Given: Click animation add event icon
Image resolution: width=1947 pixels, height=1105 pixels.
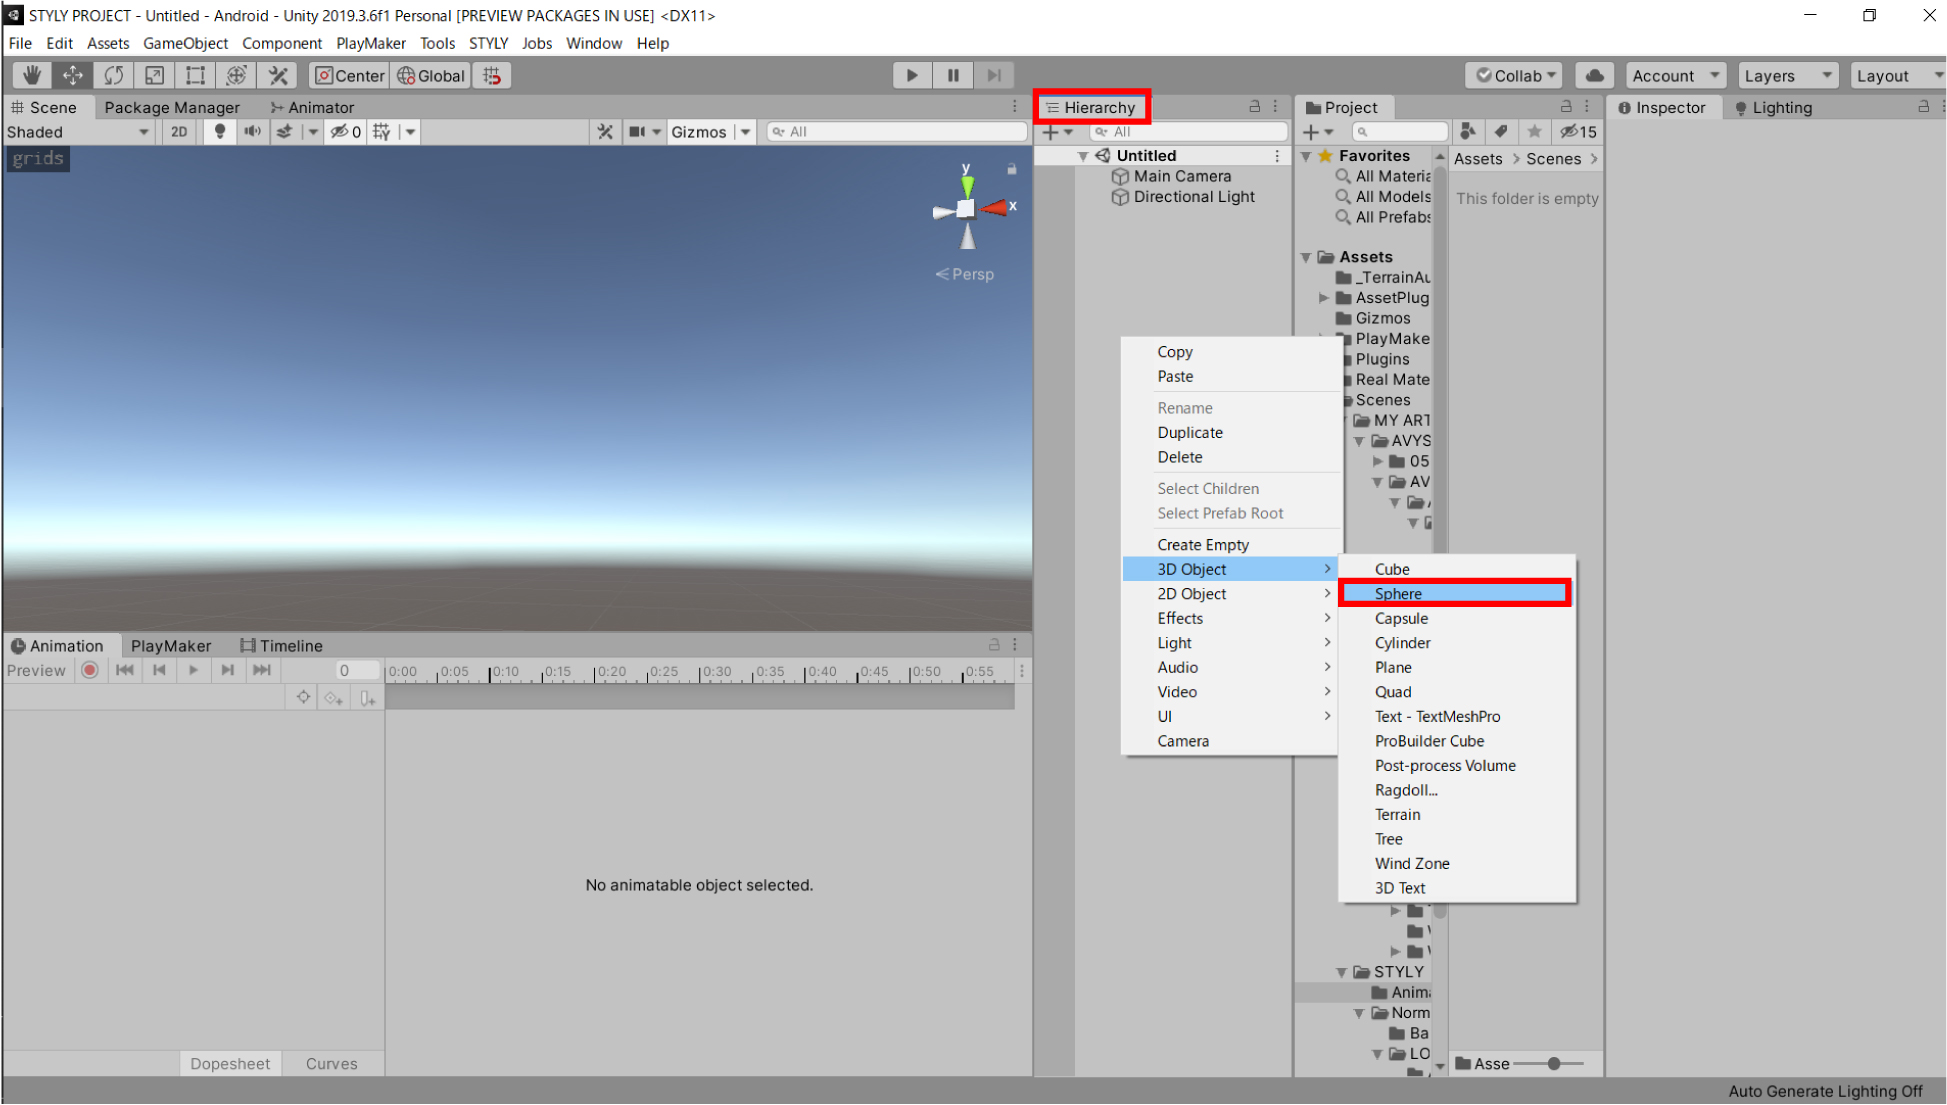Looking at the screenshot, I should click(367, 698).
